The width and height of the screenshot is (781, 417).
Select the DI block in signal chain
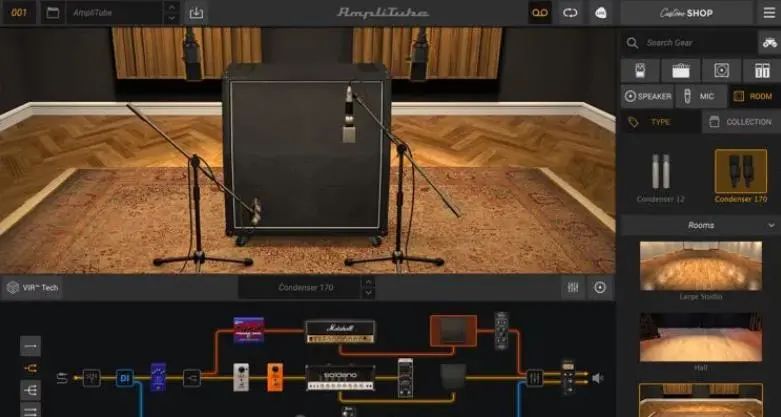(x=125, y=378)
